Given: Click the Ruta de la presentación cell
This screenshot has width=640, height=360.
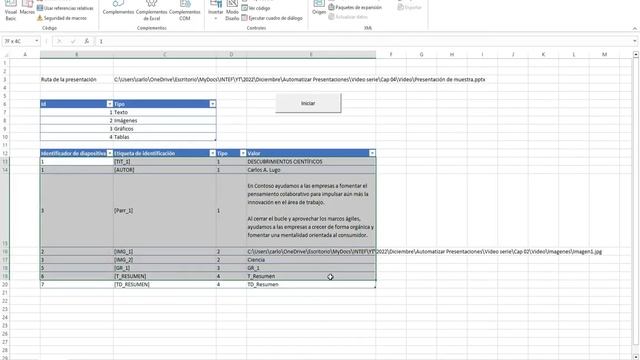Looking at the screenshot, I should pos(77,80).
